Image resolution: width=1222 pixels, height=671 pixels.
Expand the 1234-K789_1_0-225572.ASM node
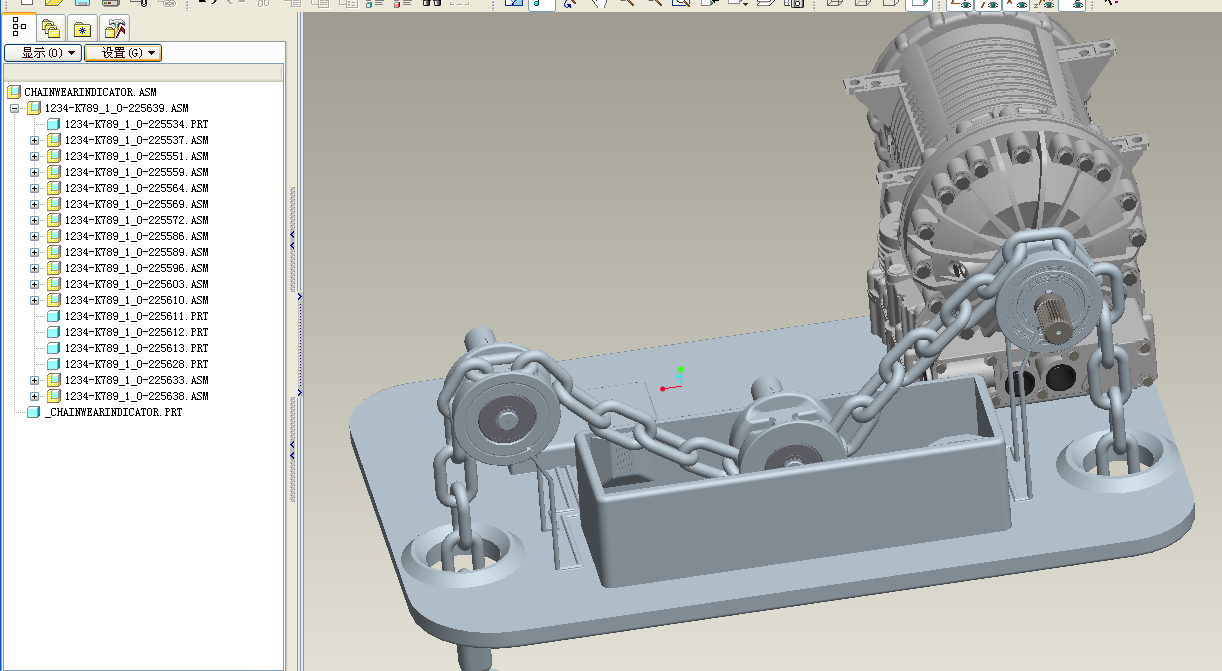34,220
